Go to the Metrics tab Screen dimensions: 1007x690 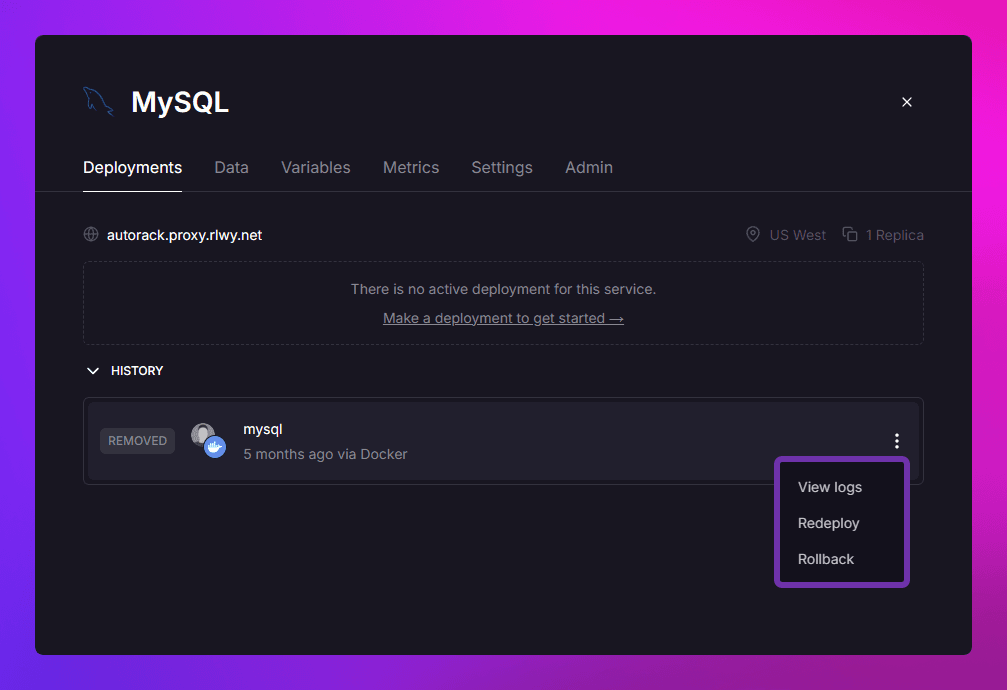point(411,168)
